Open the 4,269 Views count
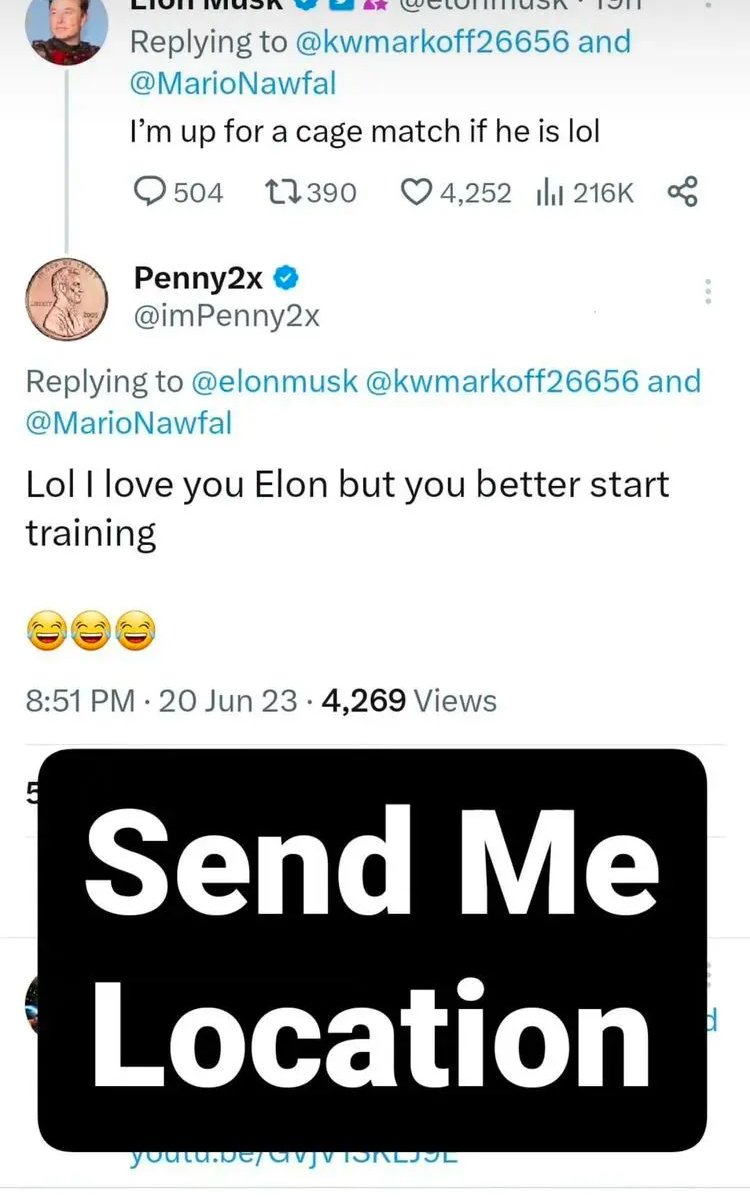The height and width of the screenshot is (1197, 750). pos(409,700)
